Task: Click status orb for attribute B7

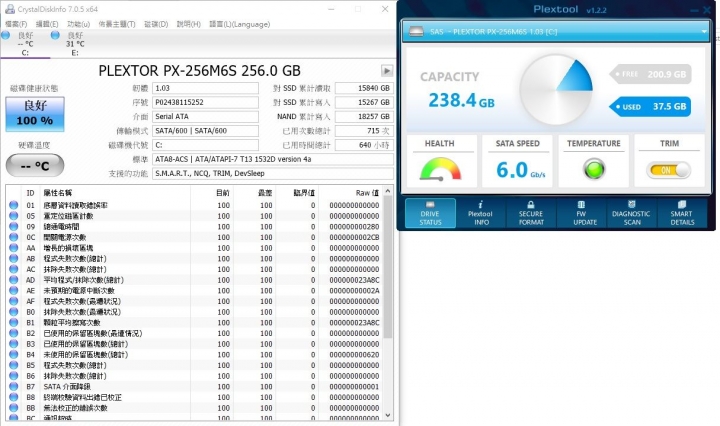Action: tap(14, 387)
